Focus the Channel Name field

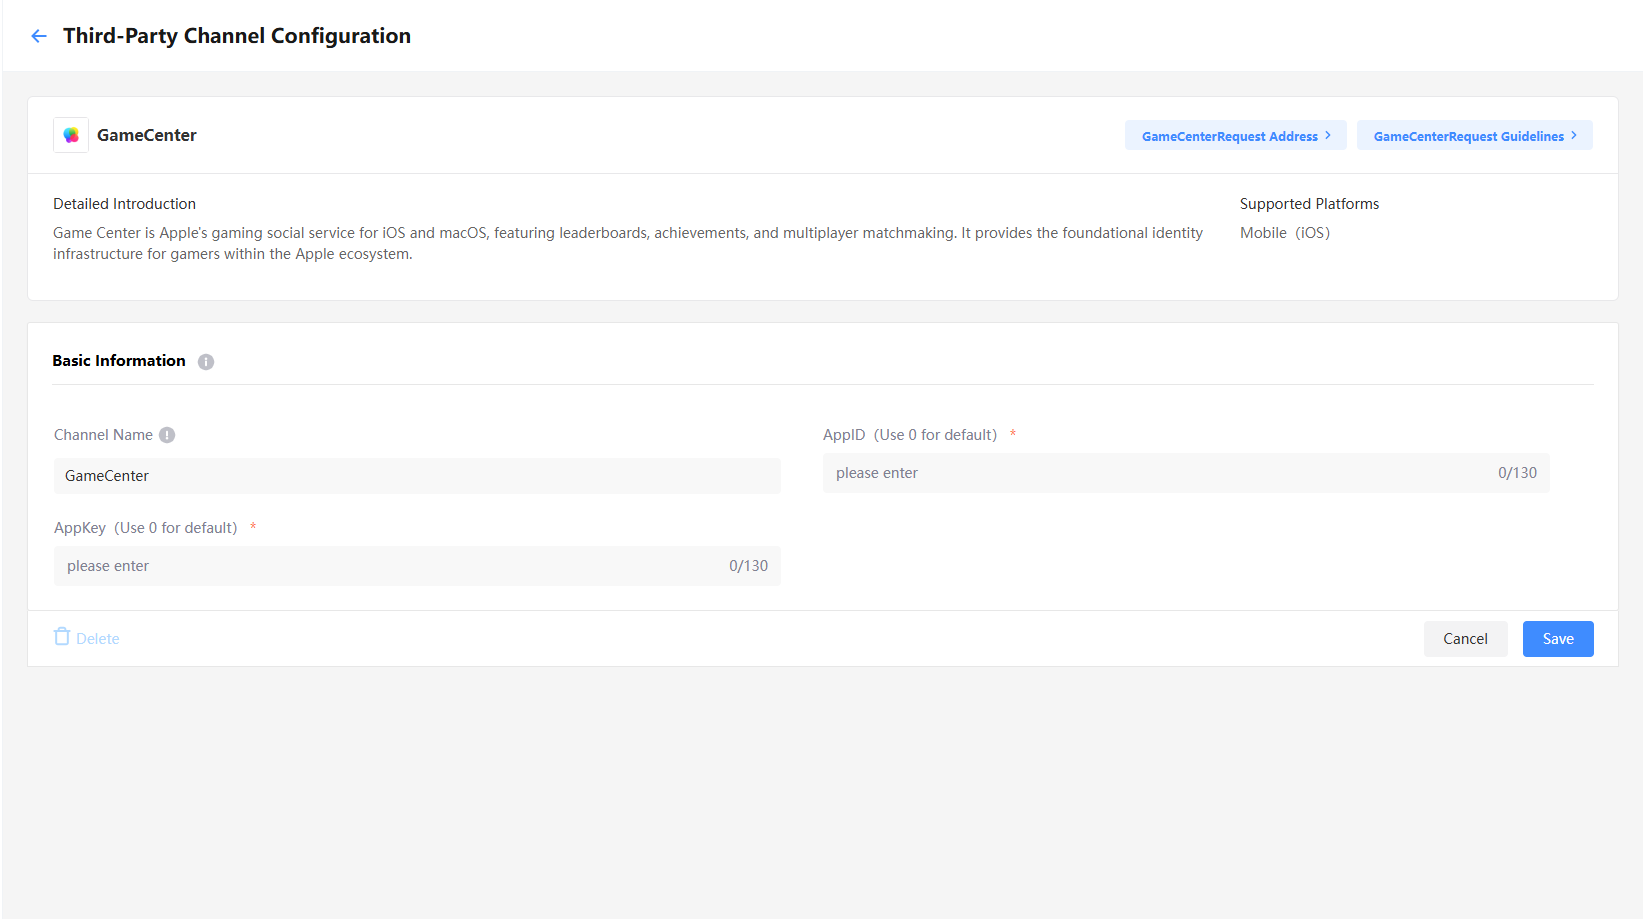click(417, 476)
